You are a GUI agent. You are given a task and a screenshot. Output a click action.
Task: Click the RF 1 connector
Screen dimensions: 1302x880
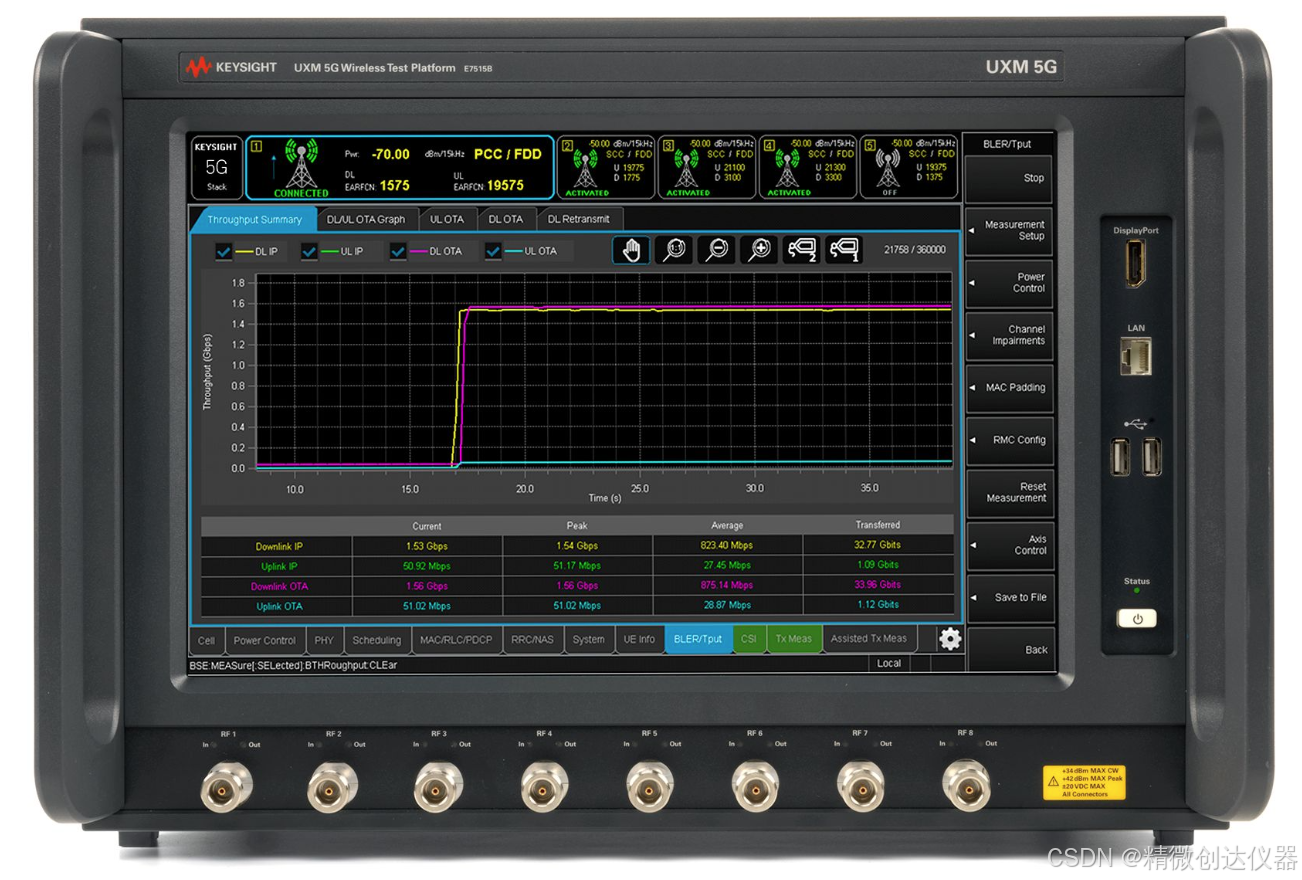(x=227, y=785)
